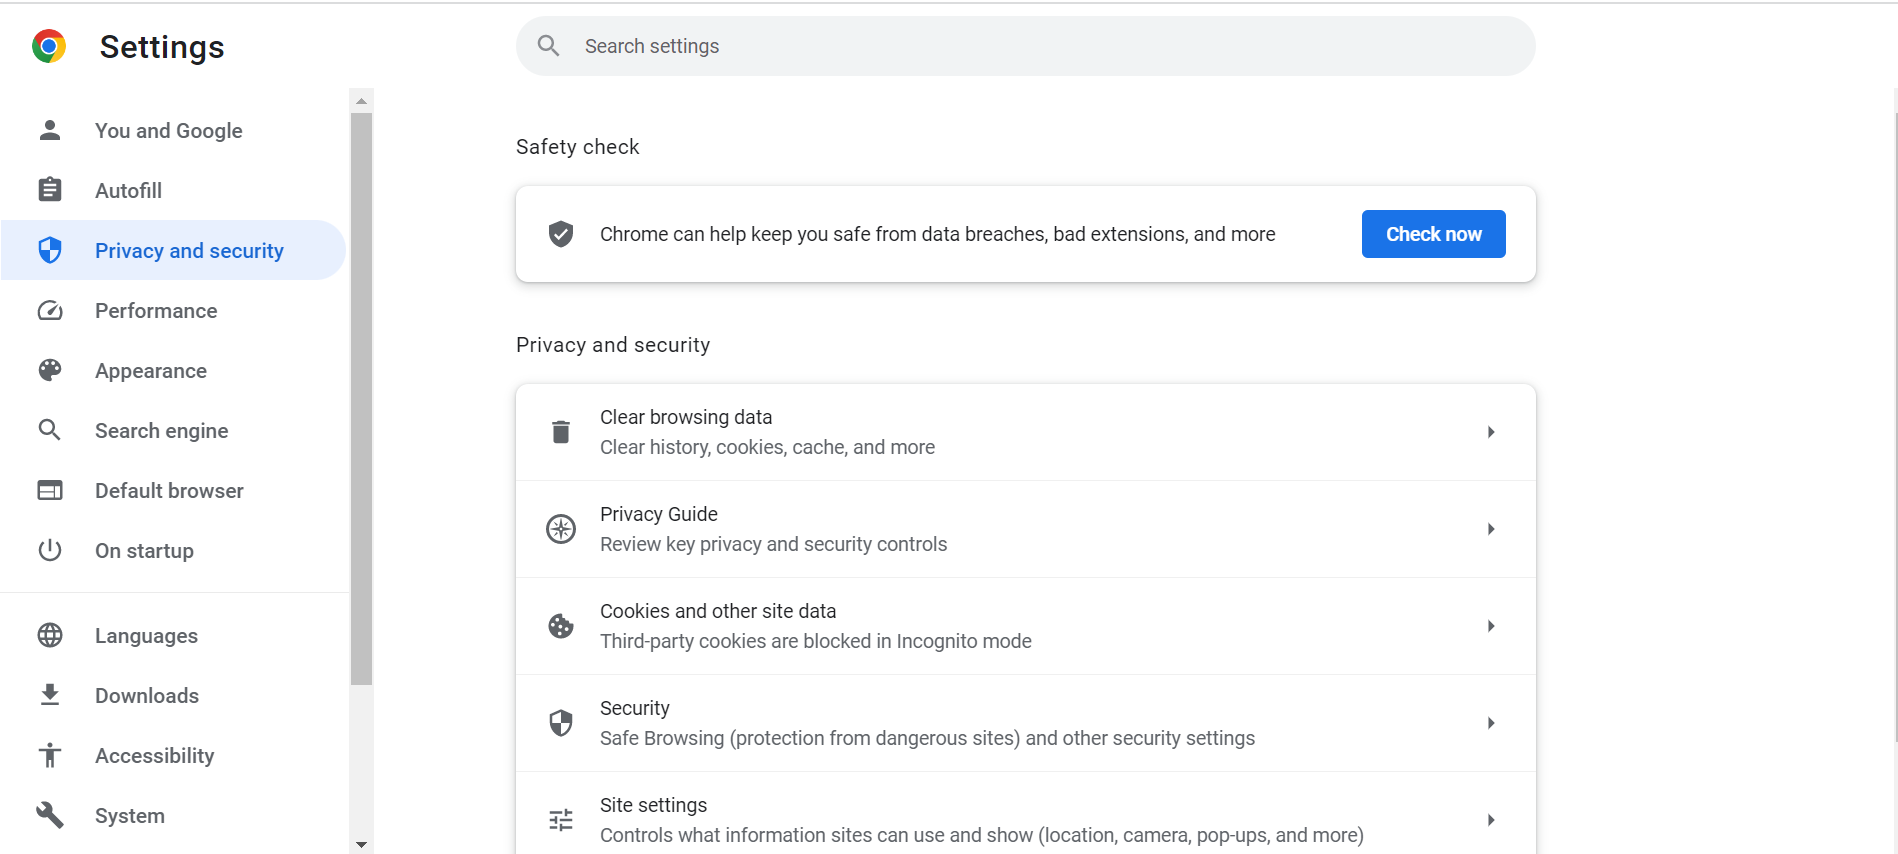Click the Autofill clipboard icon
This screenshot has height=854, width=1898.
[50, 190]
